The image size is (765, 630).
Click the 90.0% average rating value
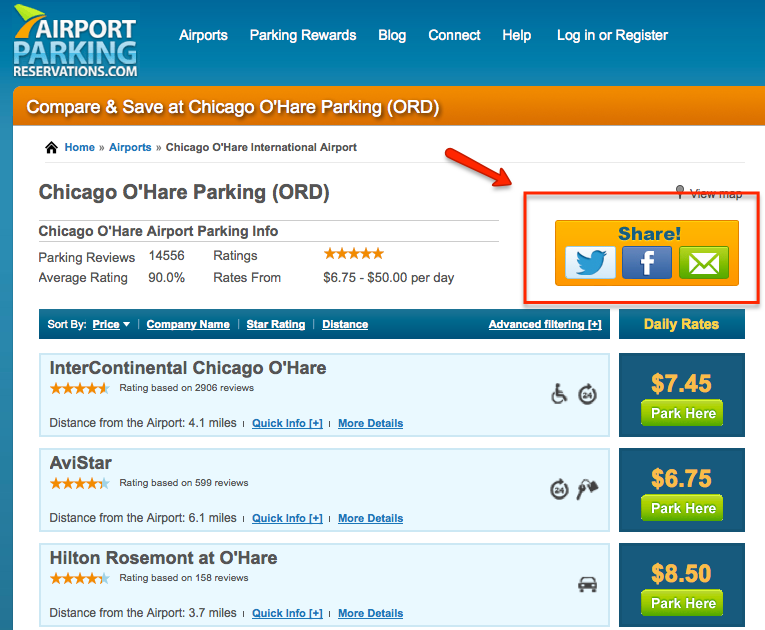click(x=166, y=278)
